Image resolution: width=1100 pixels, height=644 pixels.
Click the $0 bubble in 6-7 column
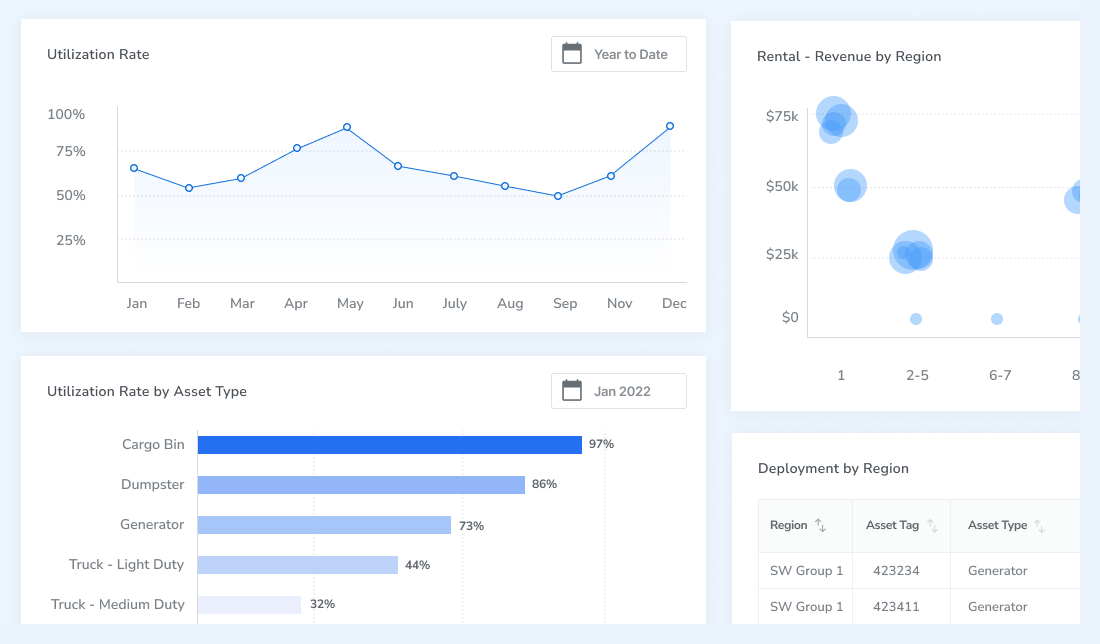[997, 319]
